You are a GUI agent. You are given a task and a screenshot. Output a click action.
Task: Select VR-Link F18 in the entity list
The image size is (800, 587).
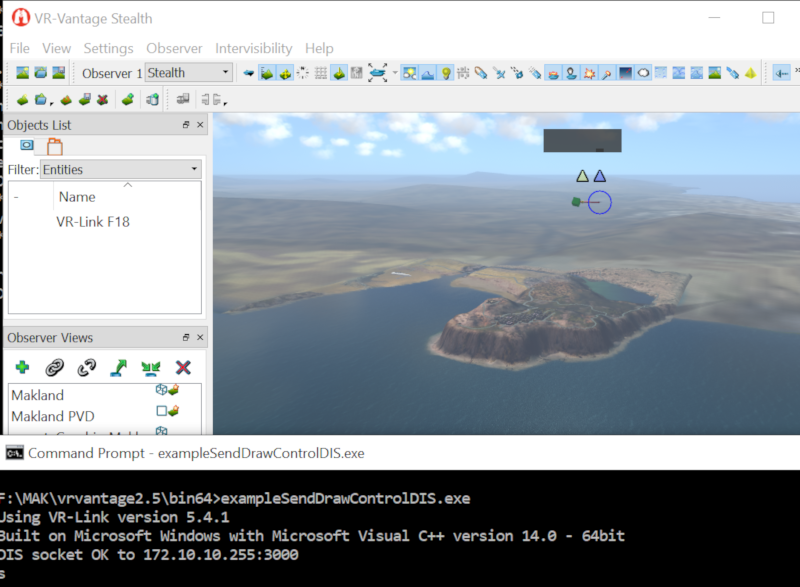[x=93, y=222]
